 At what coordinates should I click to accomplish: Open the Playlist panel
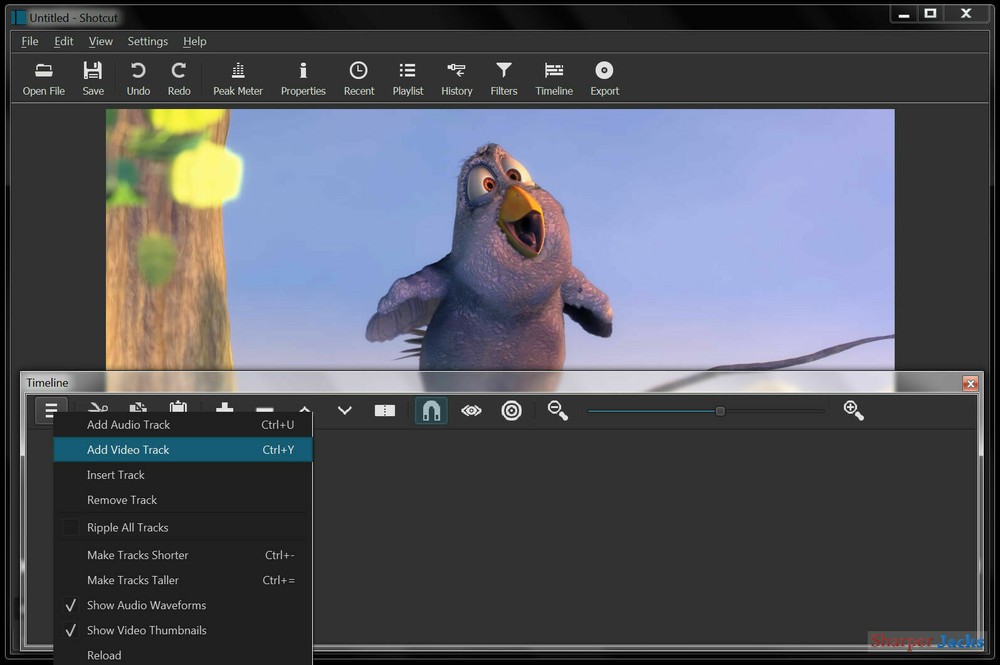(x=408, y=77)
